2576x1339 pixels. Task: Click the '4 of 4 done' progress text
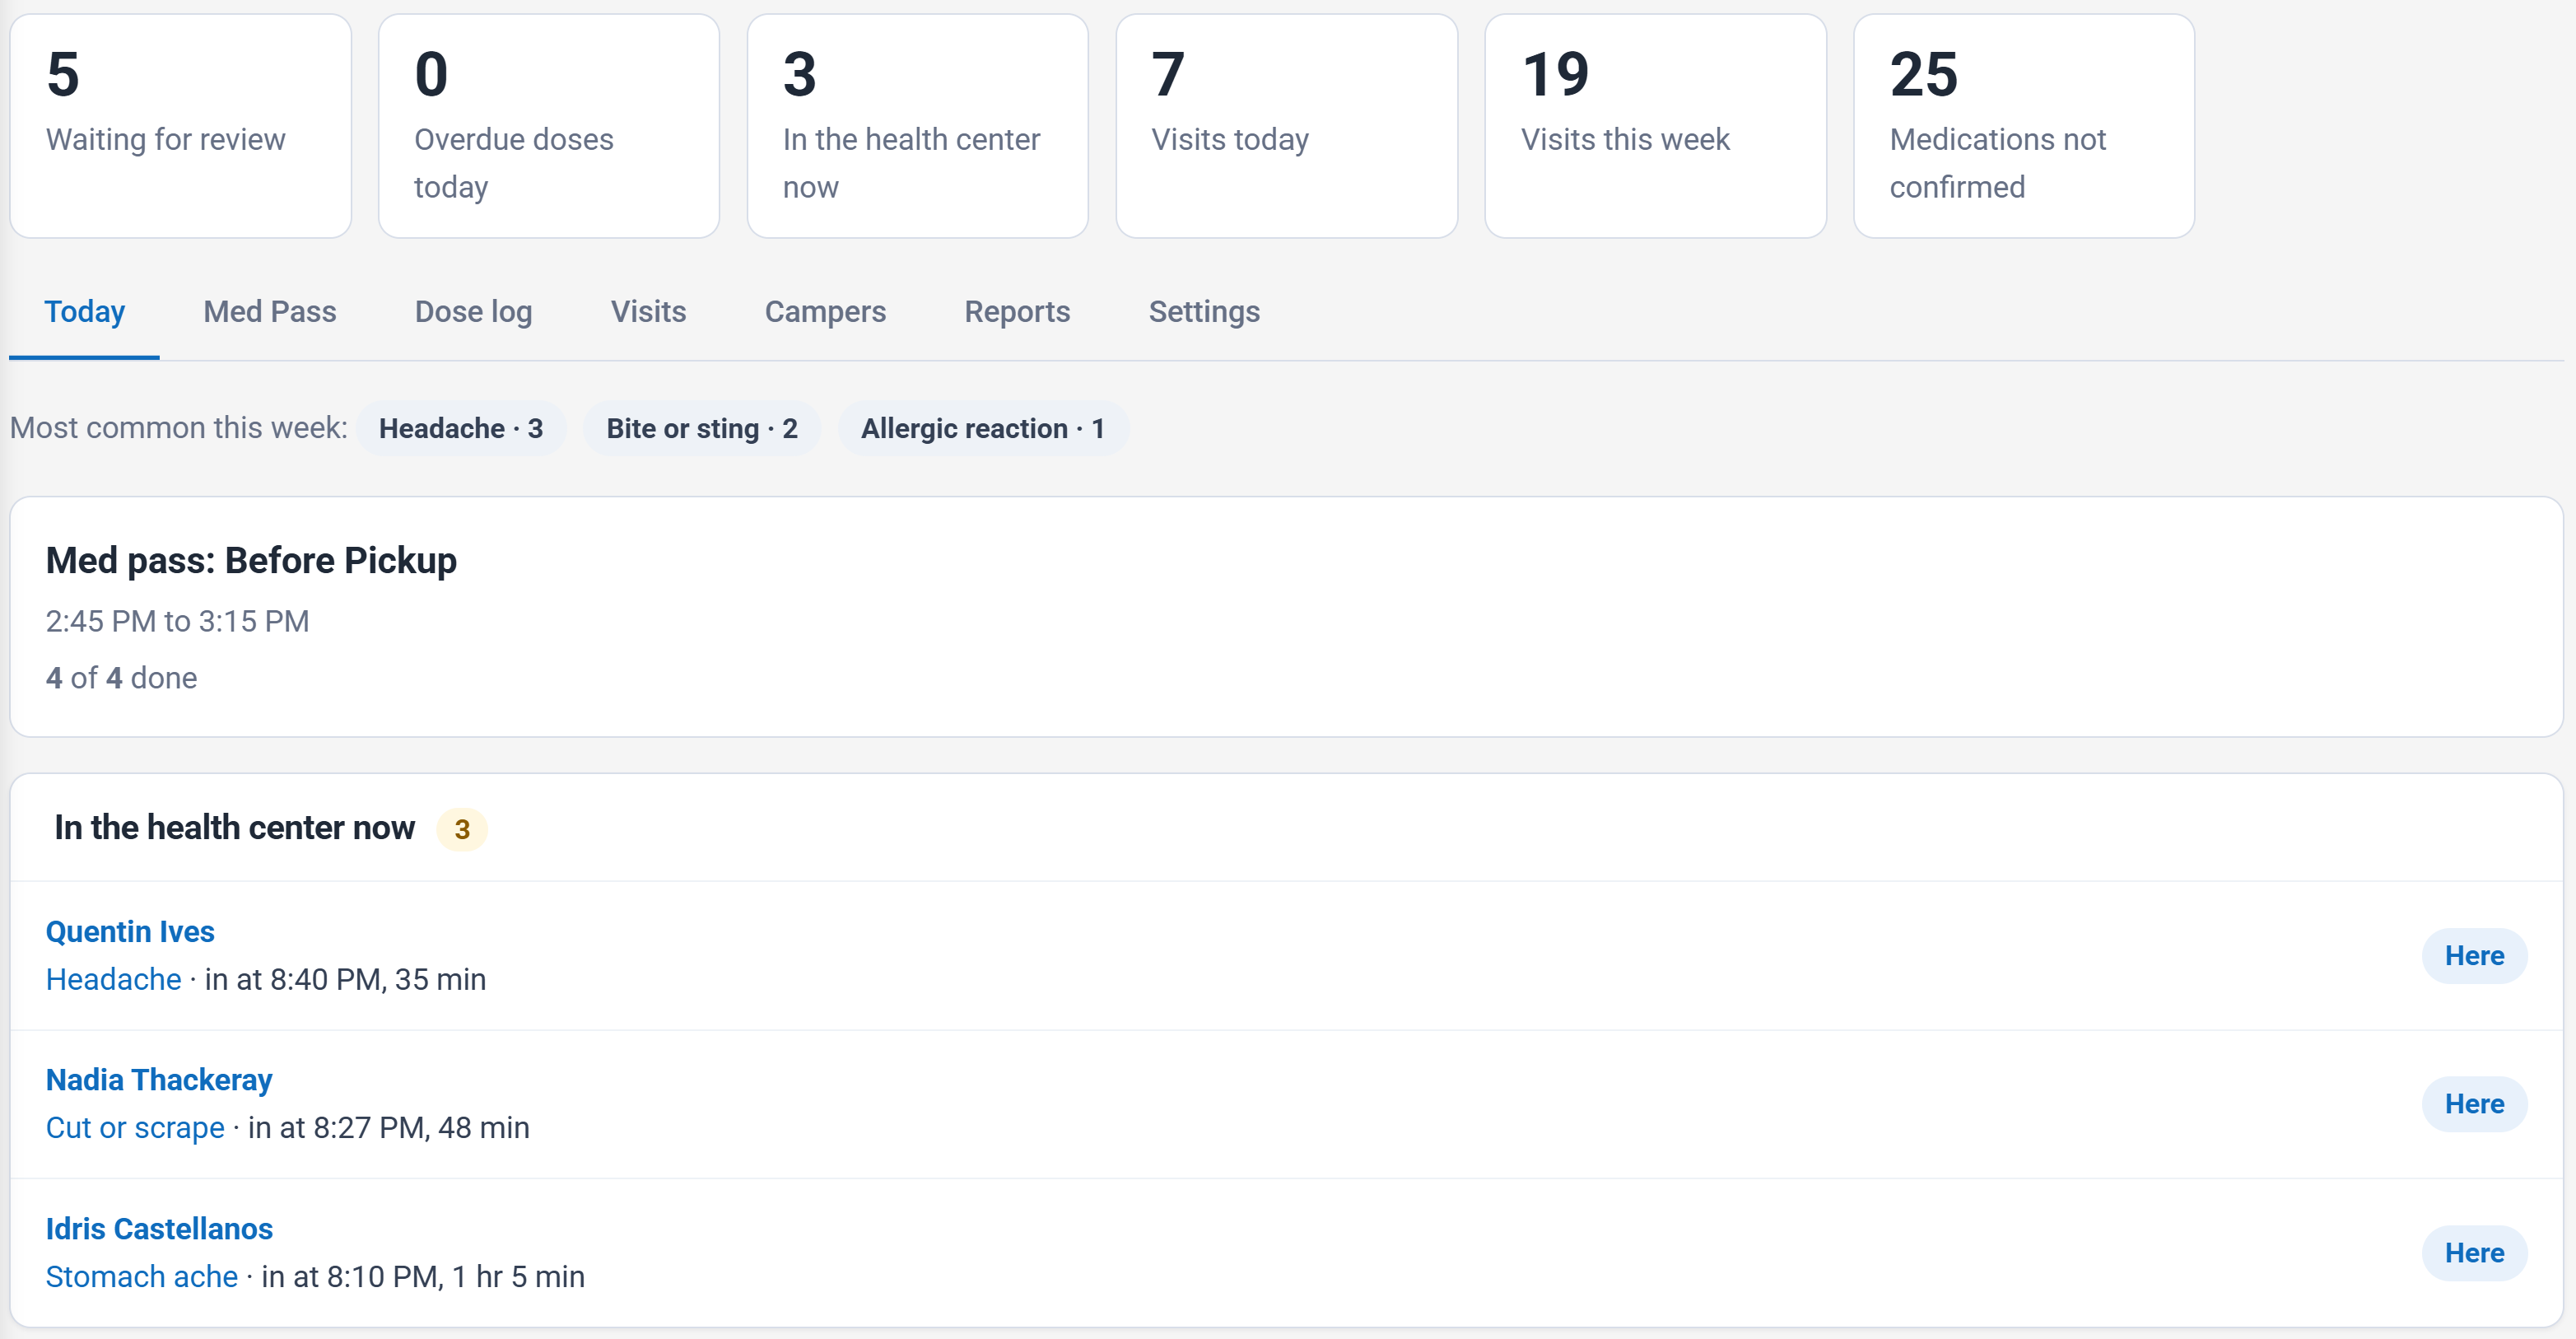(122, 678)
